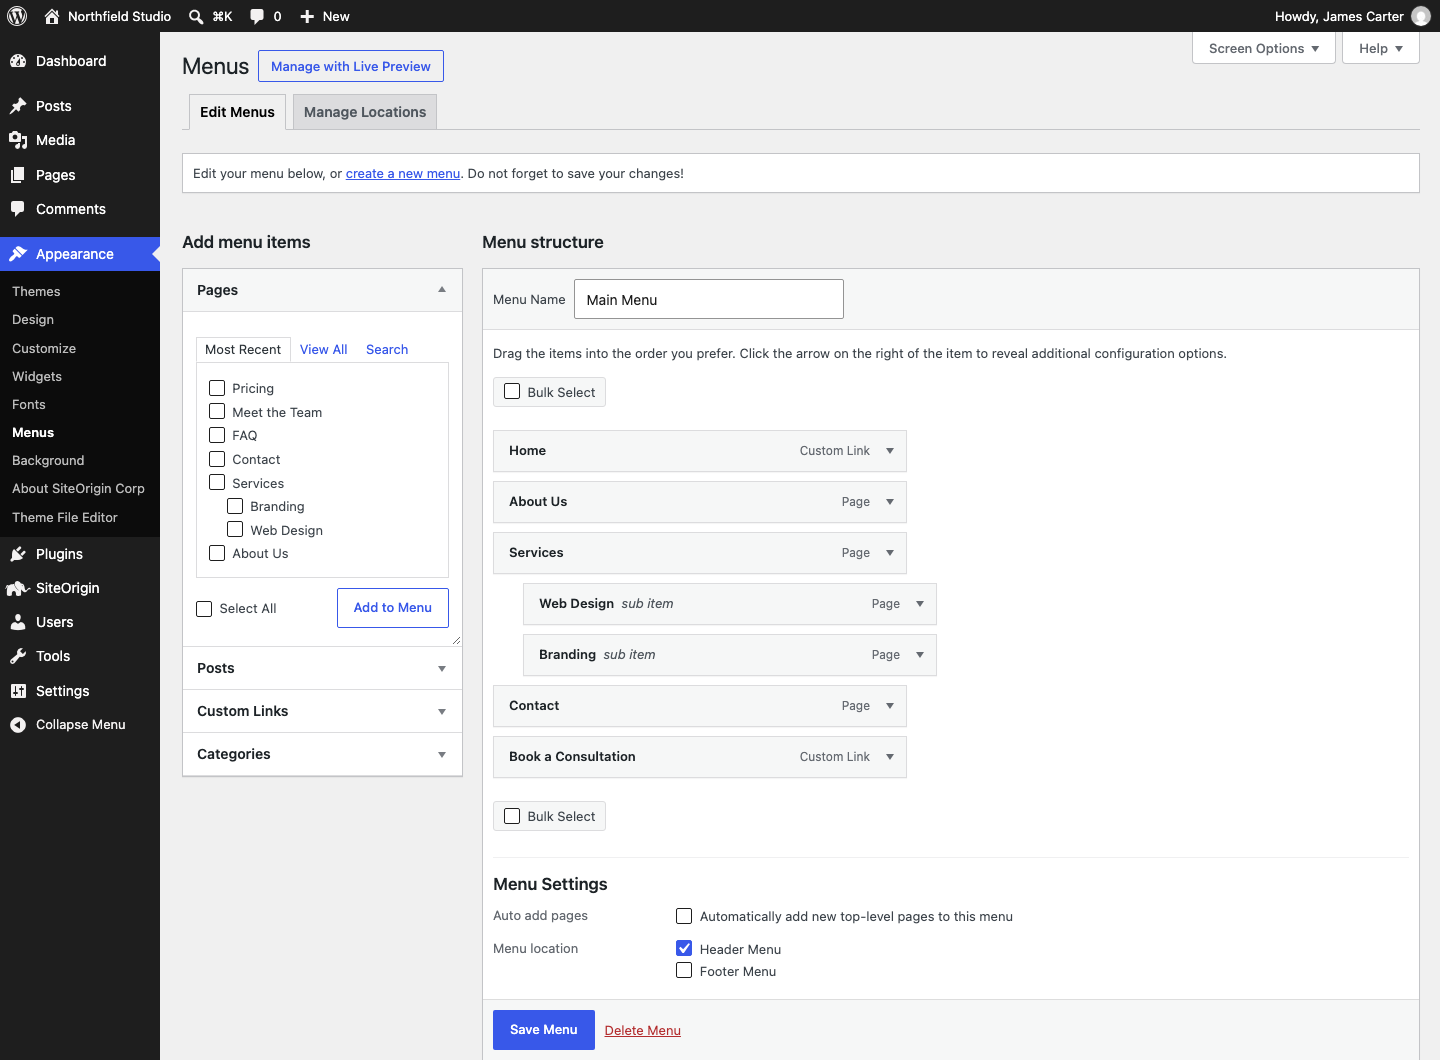Viewport: 1440px width, 1060px height.
Task: Open the comments bubble icon in admin bar
Action: coord(257,16)
